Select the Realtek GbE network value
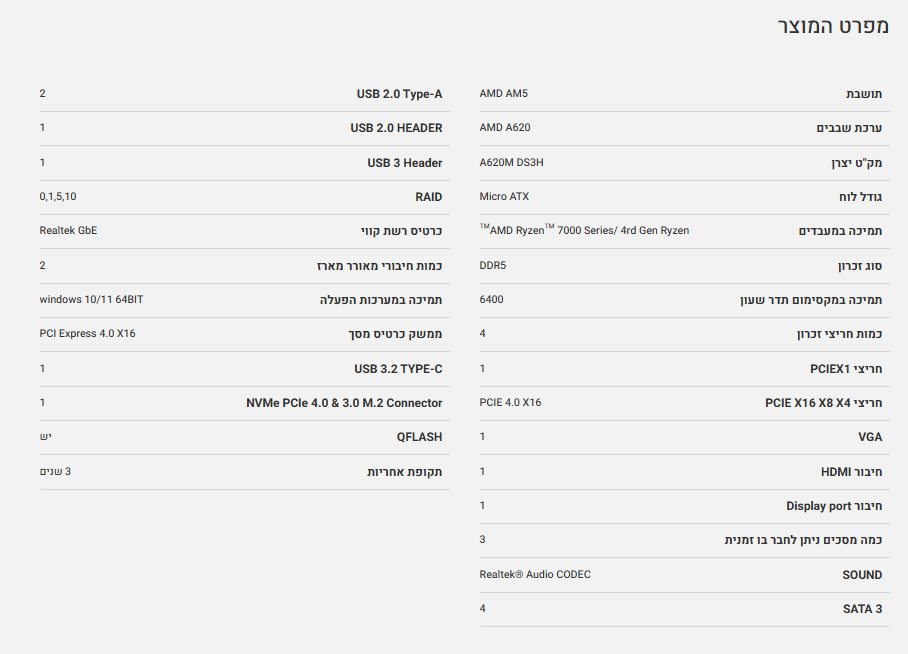 (x=68, y=231)
